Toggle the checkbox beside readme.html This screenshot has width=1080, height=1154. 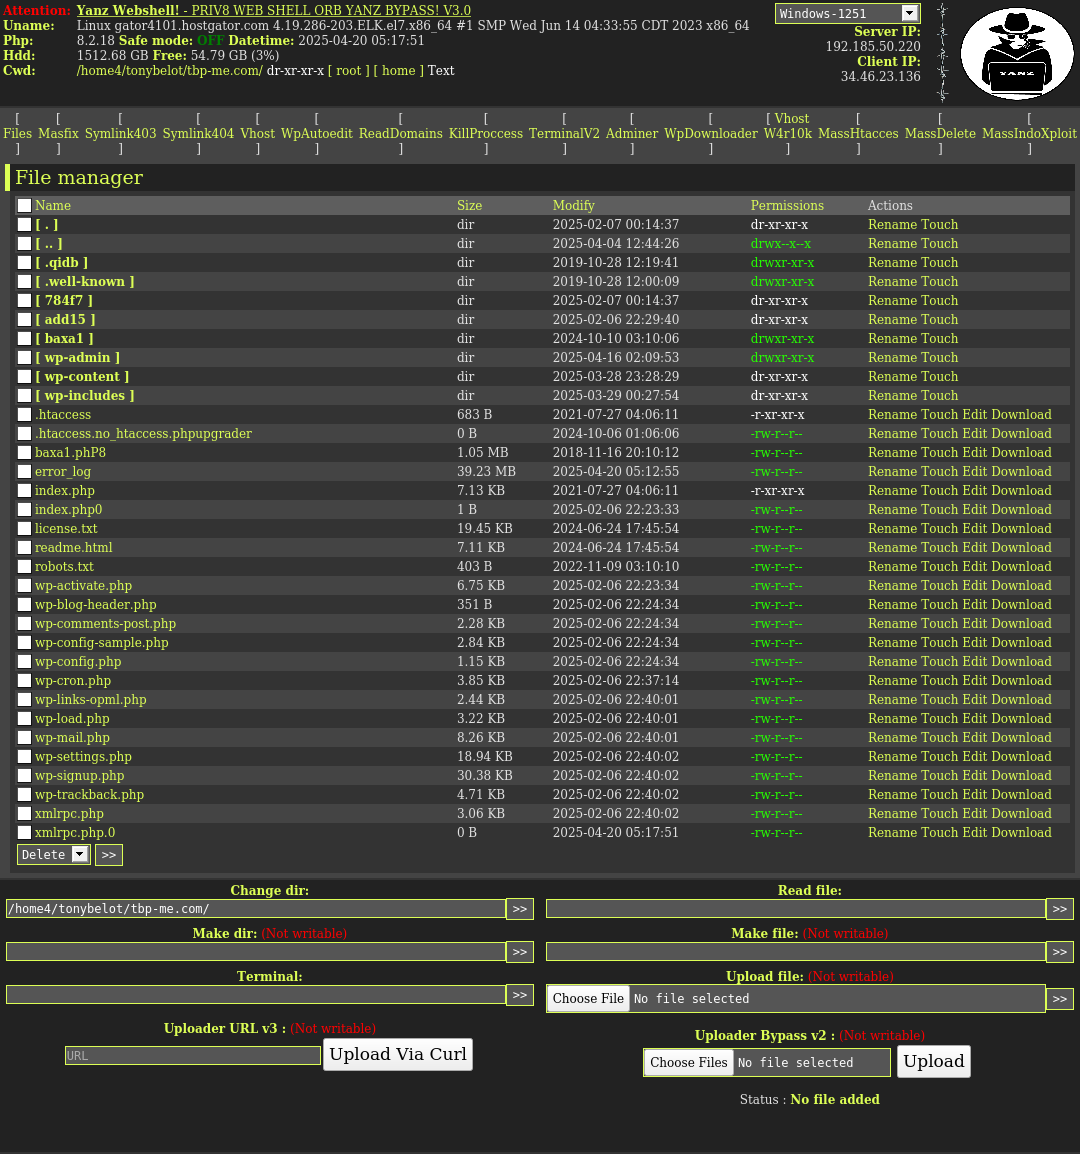click(x=24, y=547)
